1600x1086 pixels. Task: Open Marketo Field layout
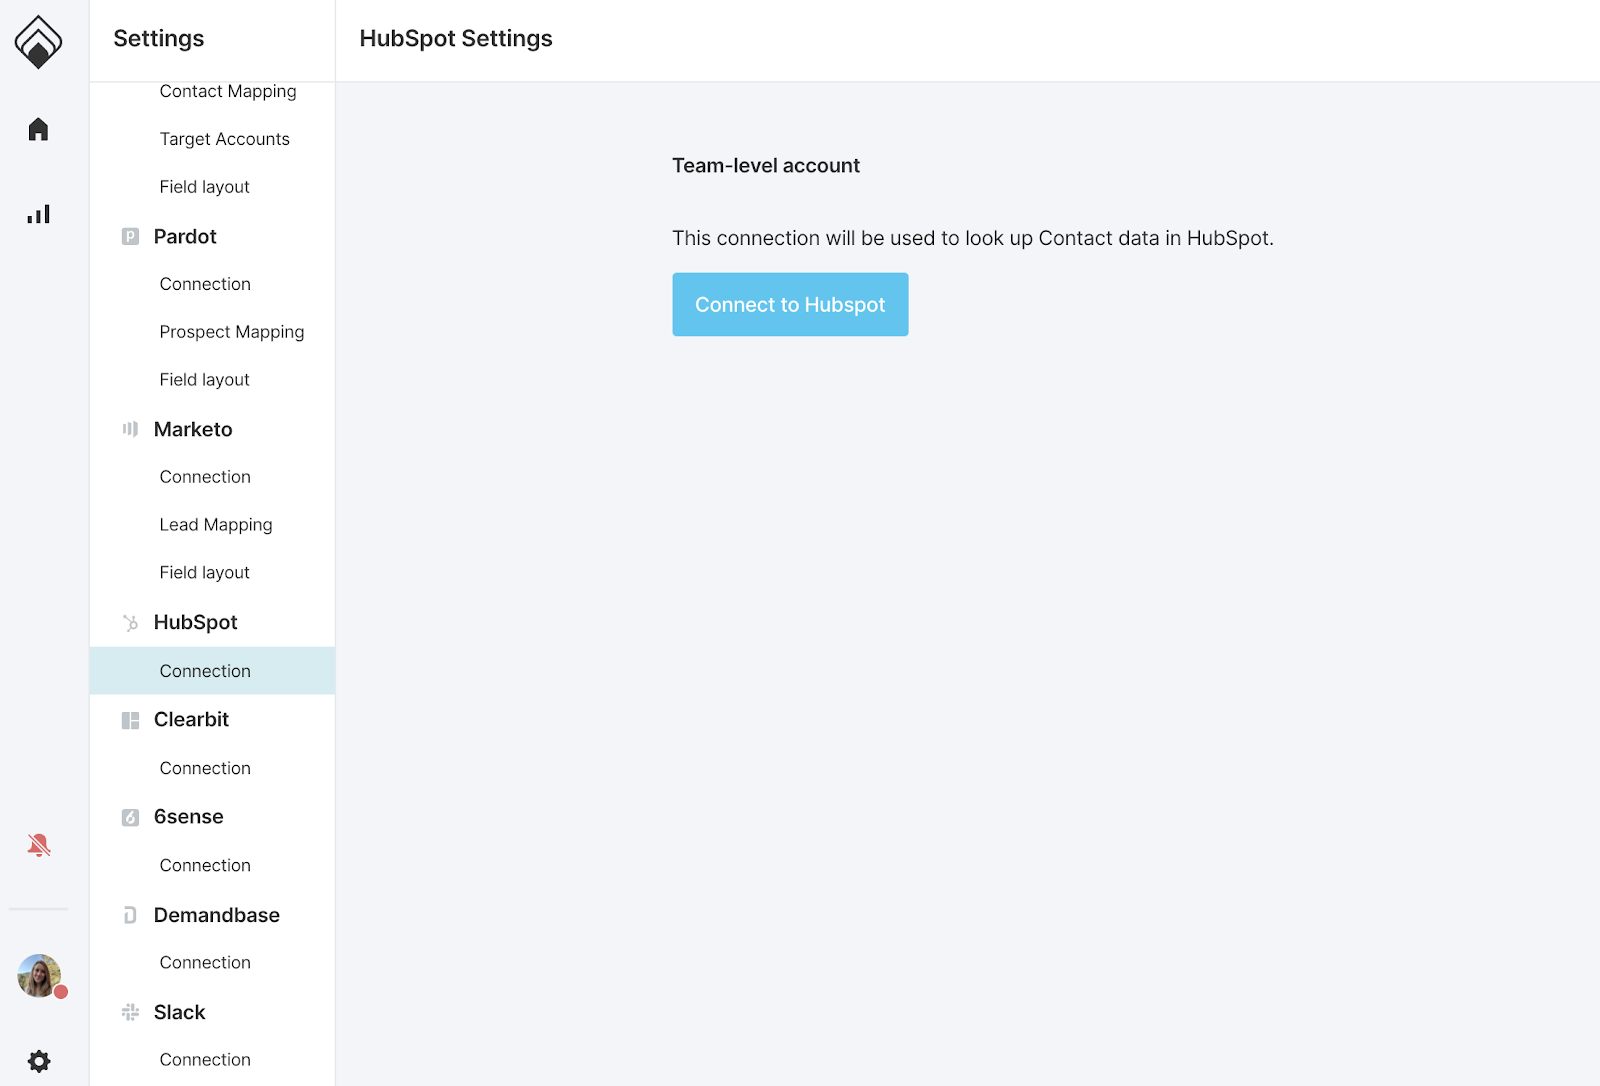click(204, 573)
